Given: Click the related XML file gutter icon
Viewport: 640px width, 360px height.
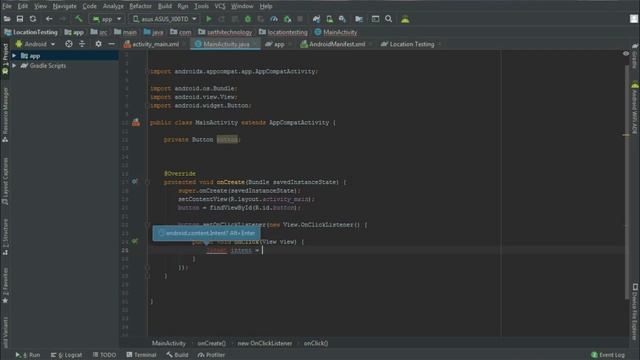Looking at the screenshot, I should click(x=136, y=122).
